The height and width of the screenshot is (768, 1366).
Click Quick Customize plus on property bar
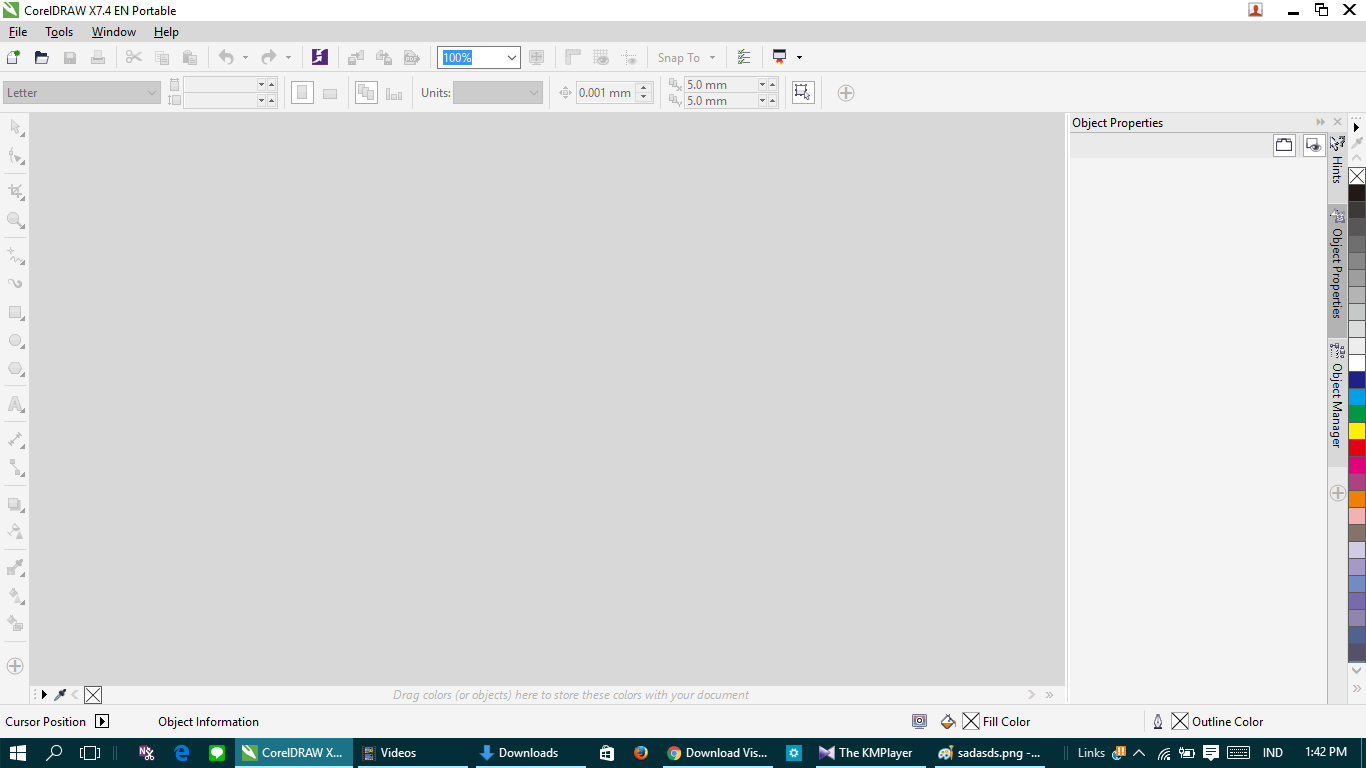point(846,93)
